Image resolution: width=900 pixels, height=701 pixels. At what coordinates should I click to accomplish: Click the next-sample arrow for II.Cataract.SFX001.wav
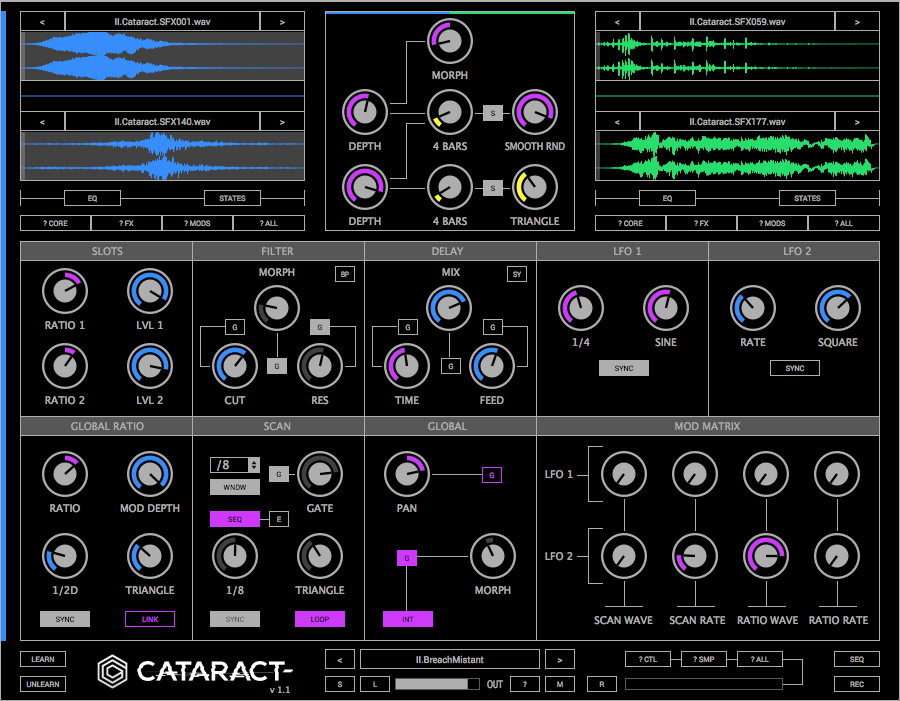coord(282,20)
